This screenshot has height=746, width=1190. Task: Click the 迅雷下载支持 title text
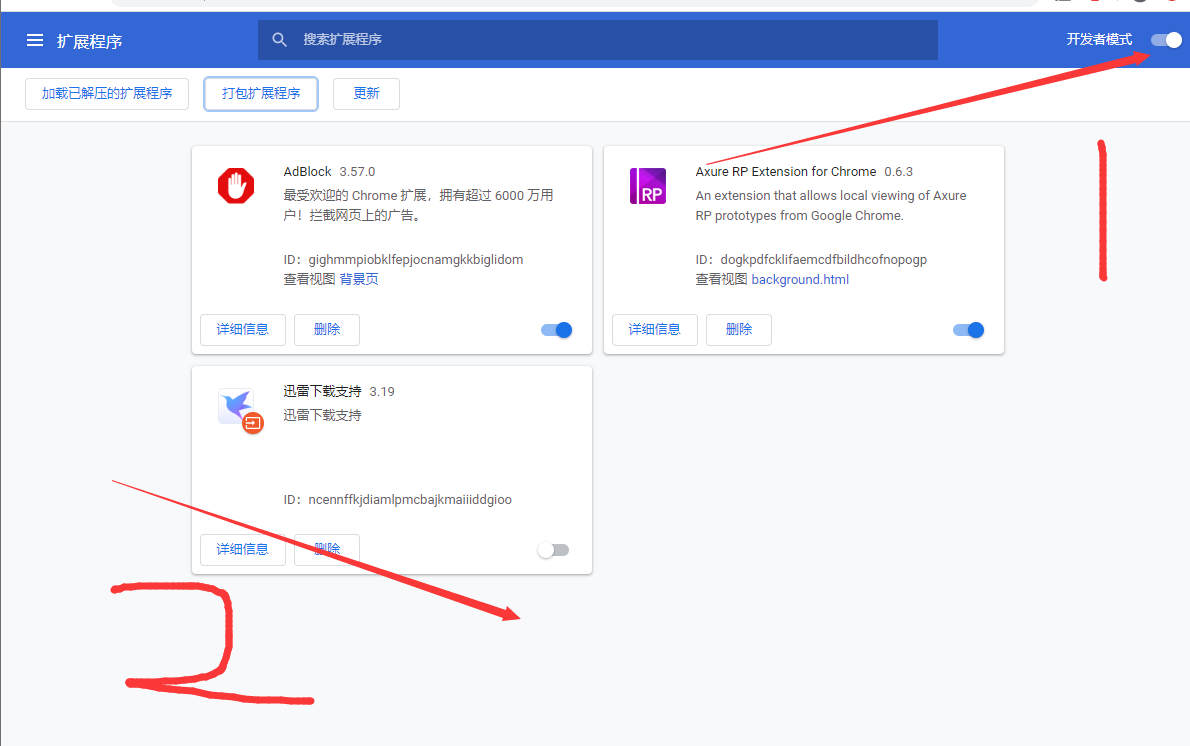(x=323, y=392)
